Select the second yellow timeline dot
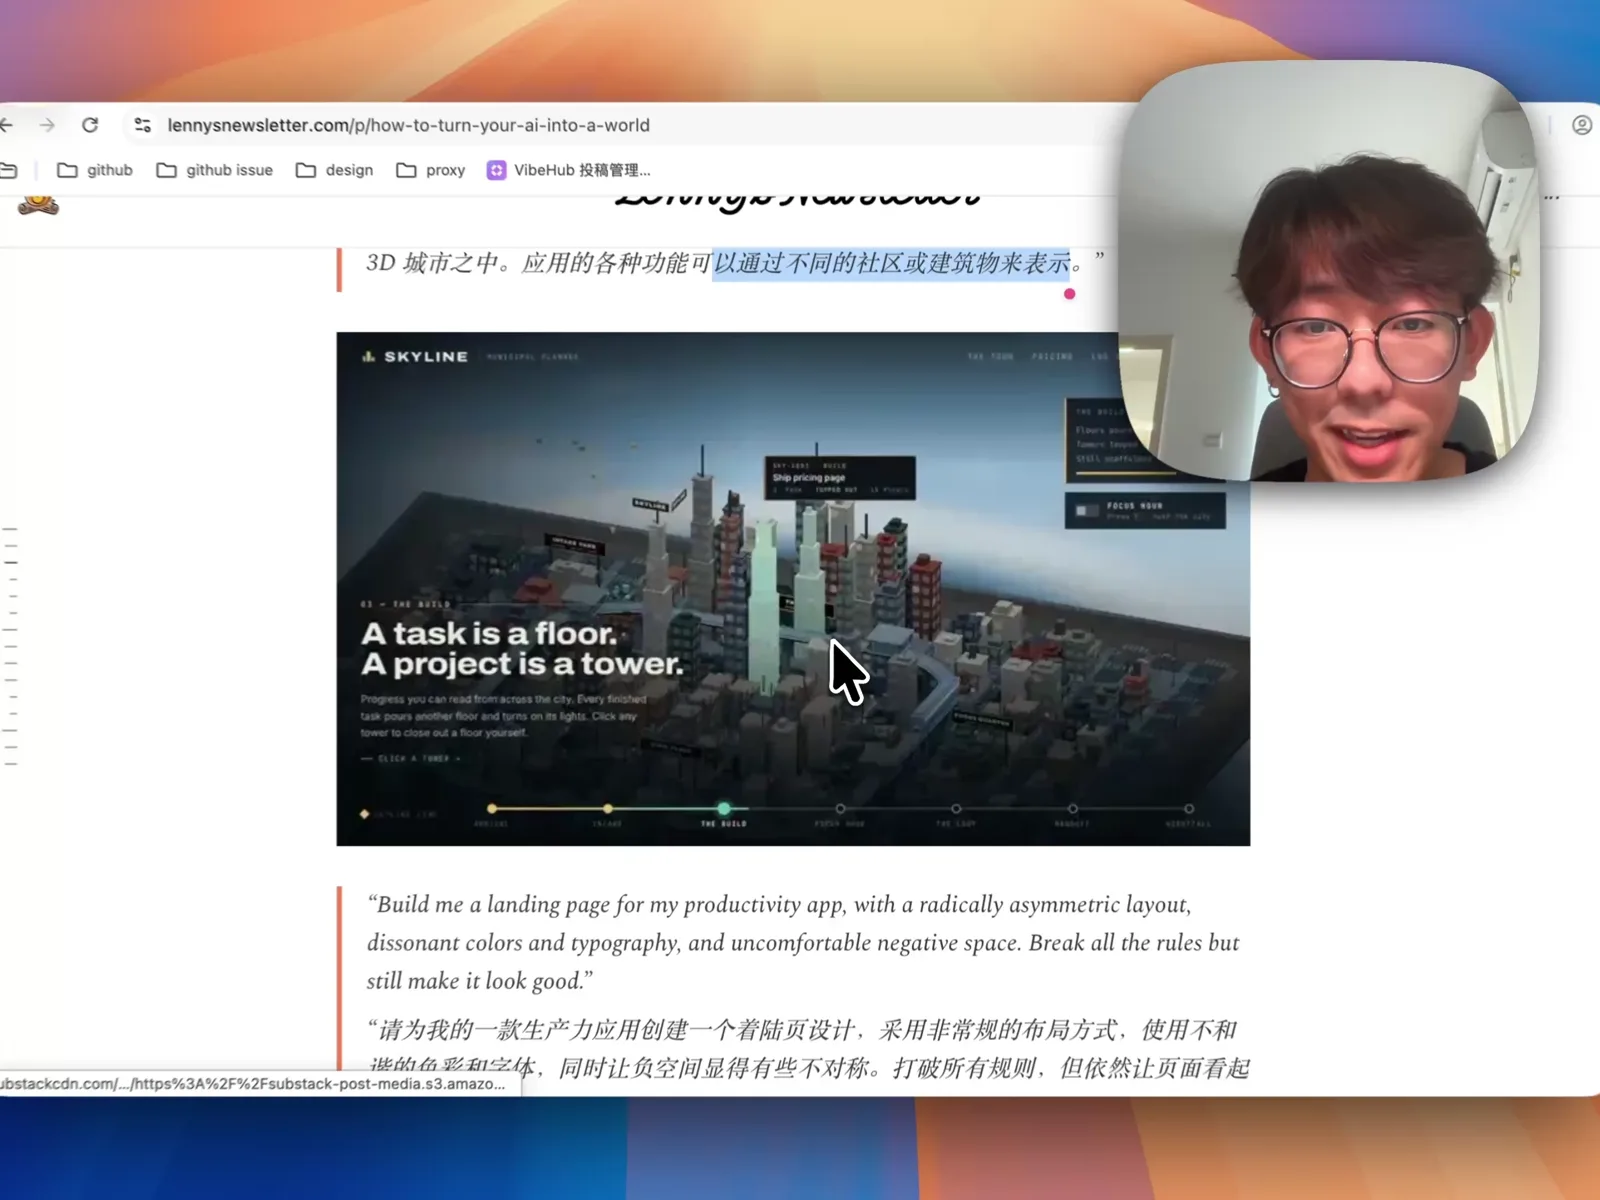Viewport: 1600px width, 1200px height. tap(608, 809)
